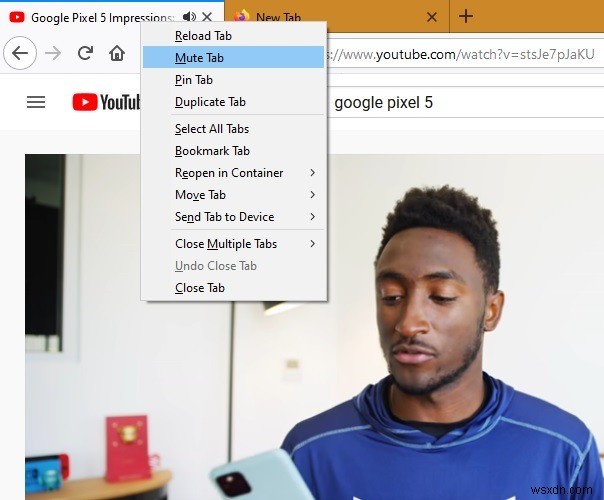This screenshot has width=604, height=500.
Task: Click the disabled Undo Close Tab entry
Action: click(233, 265)
